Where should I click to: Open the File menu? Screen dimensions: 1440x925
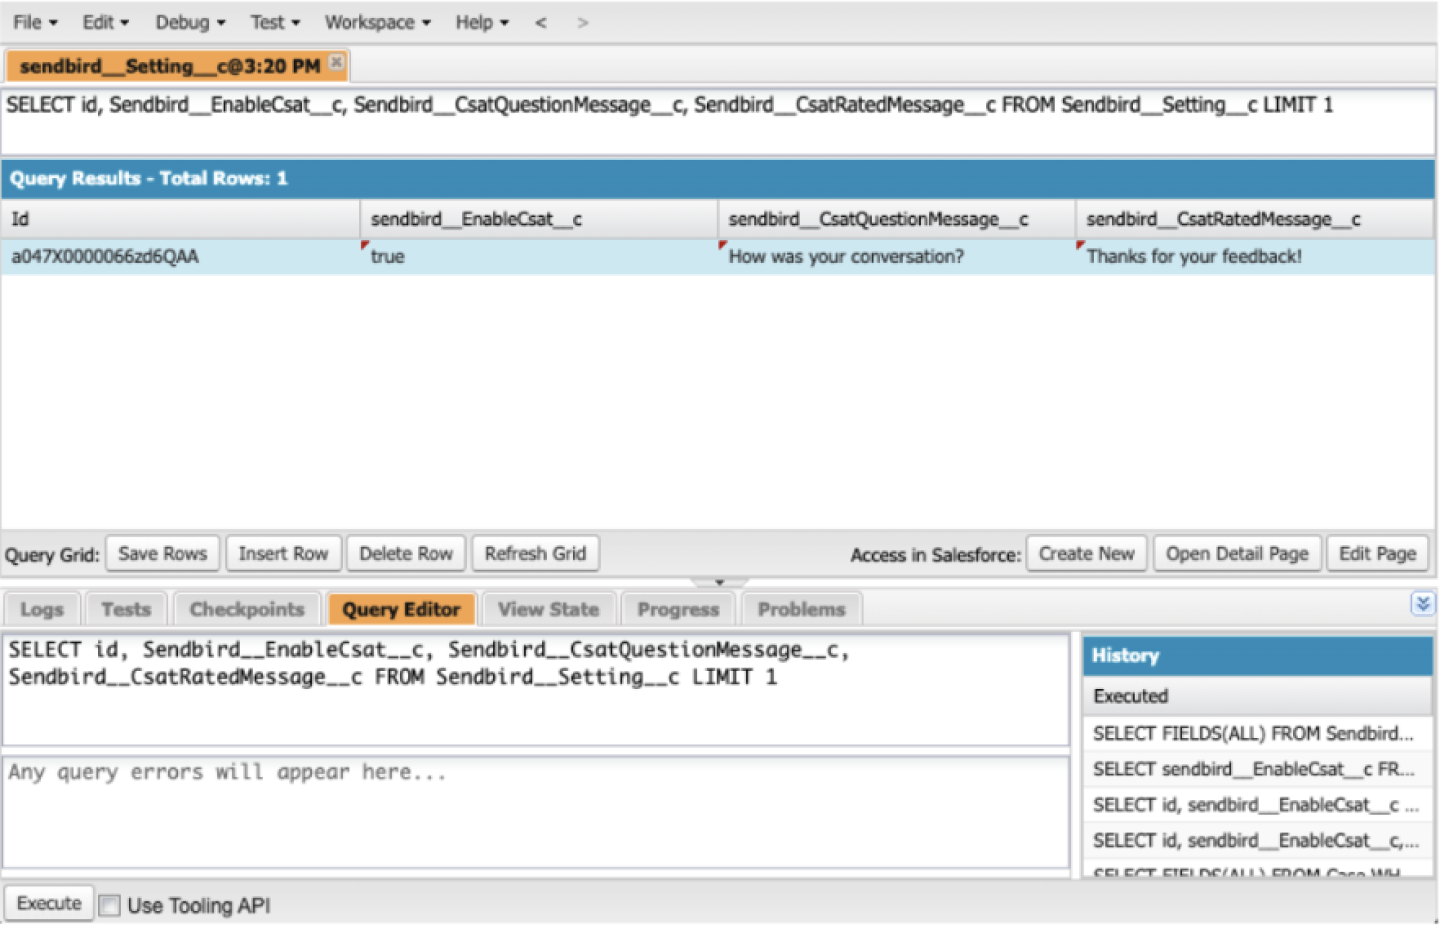click(35, 22)
